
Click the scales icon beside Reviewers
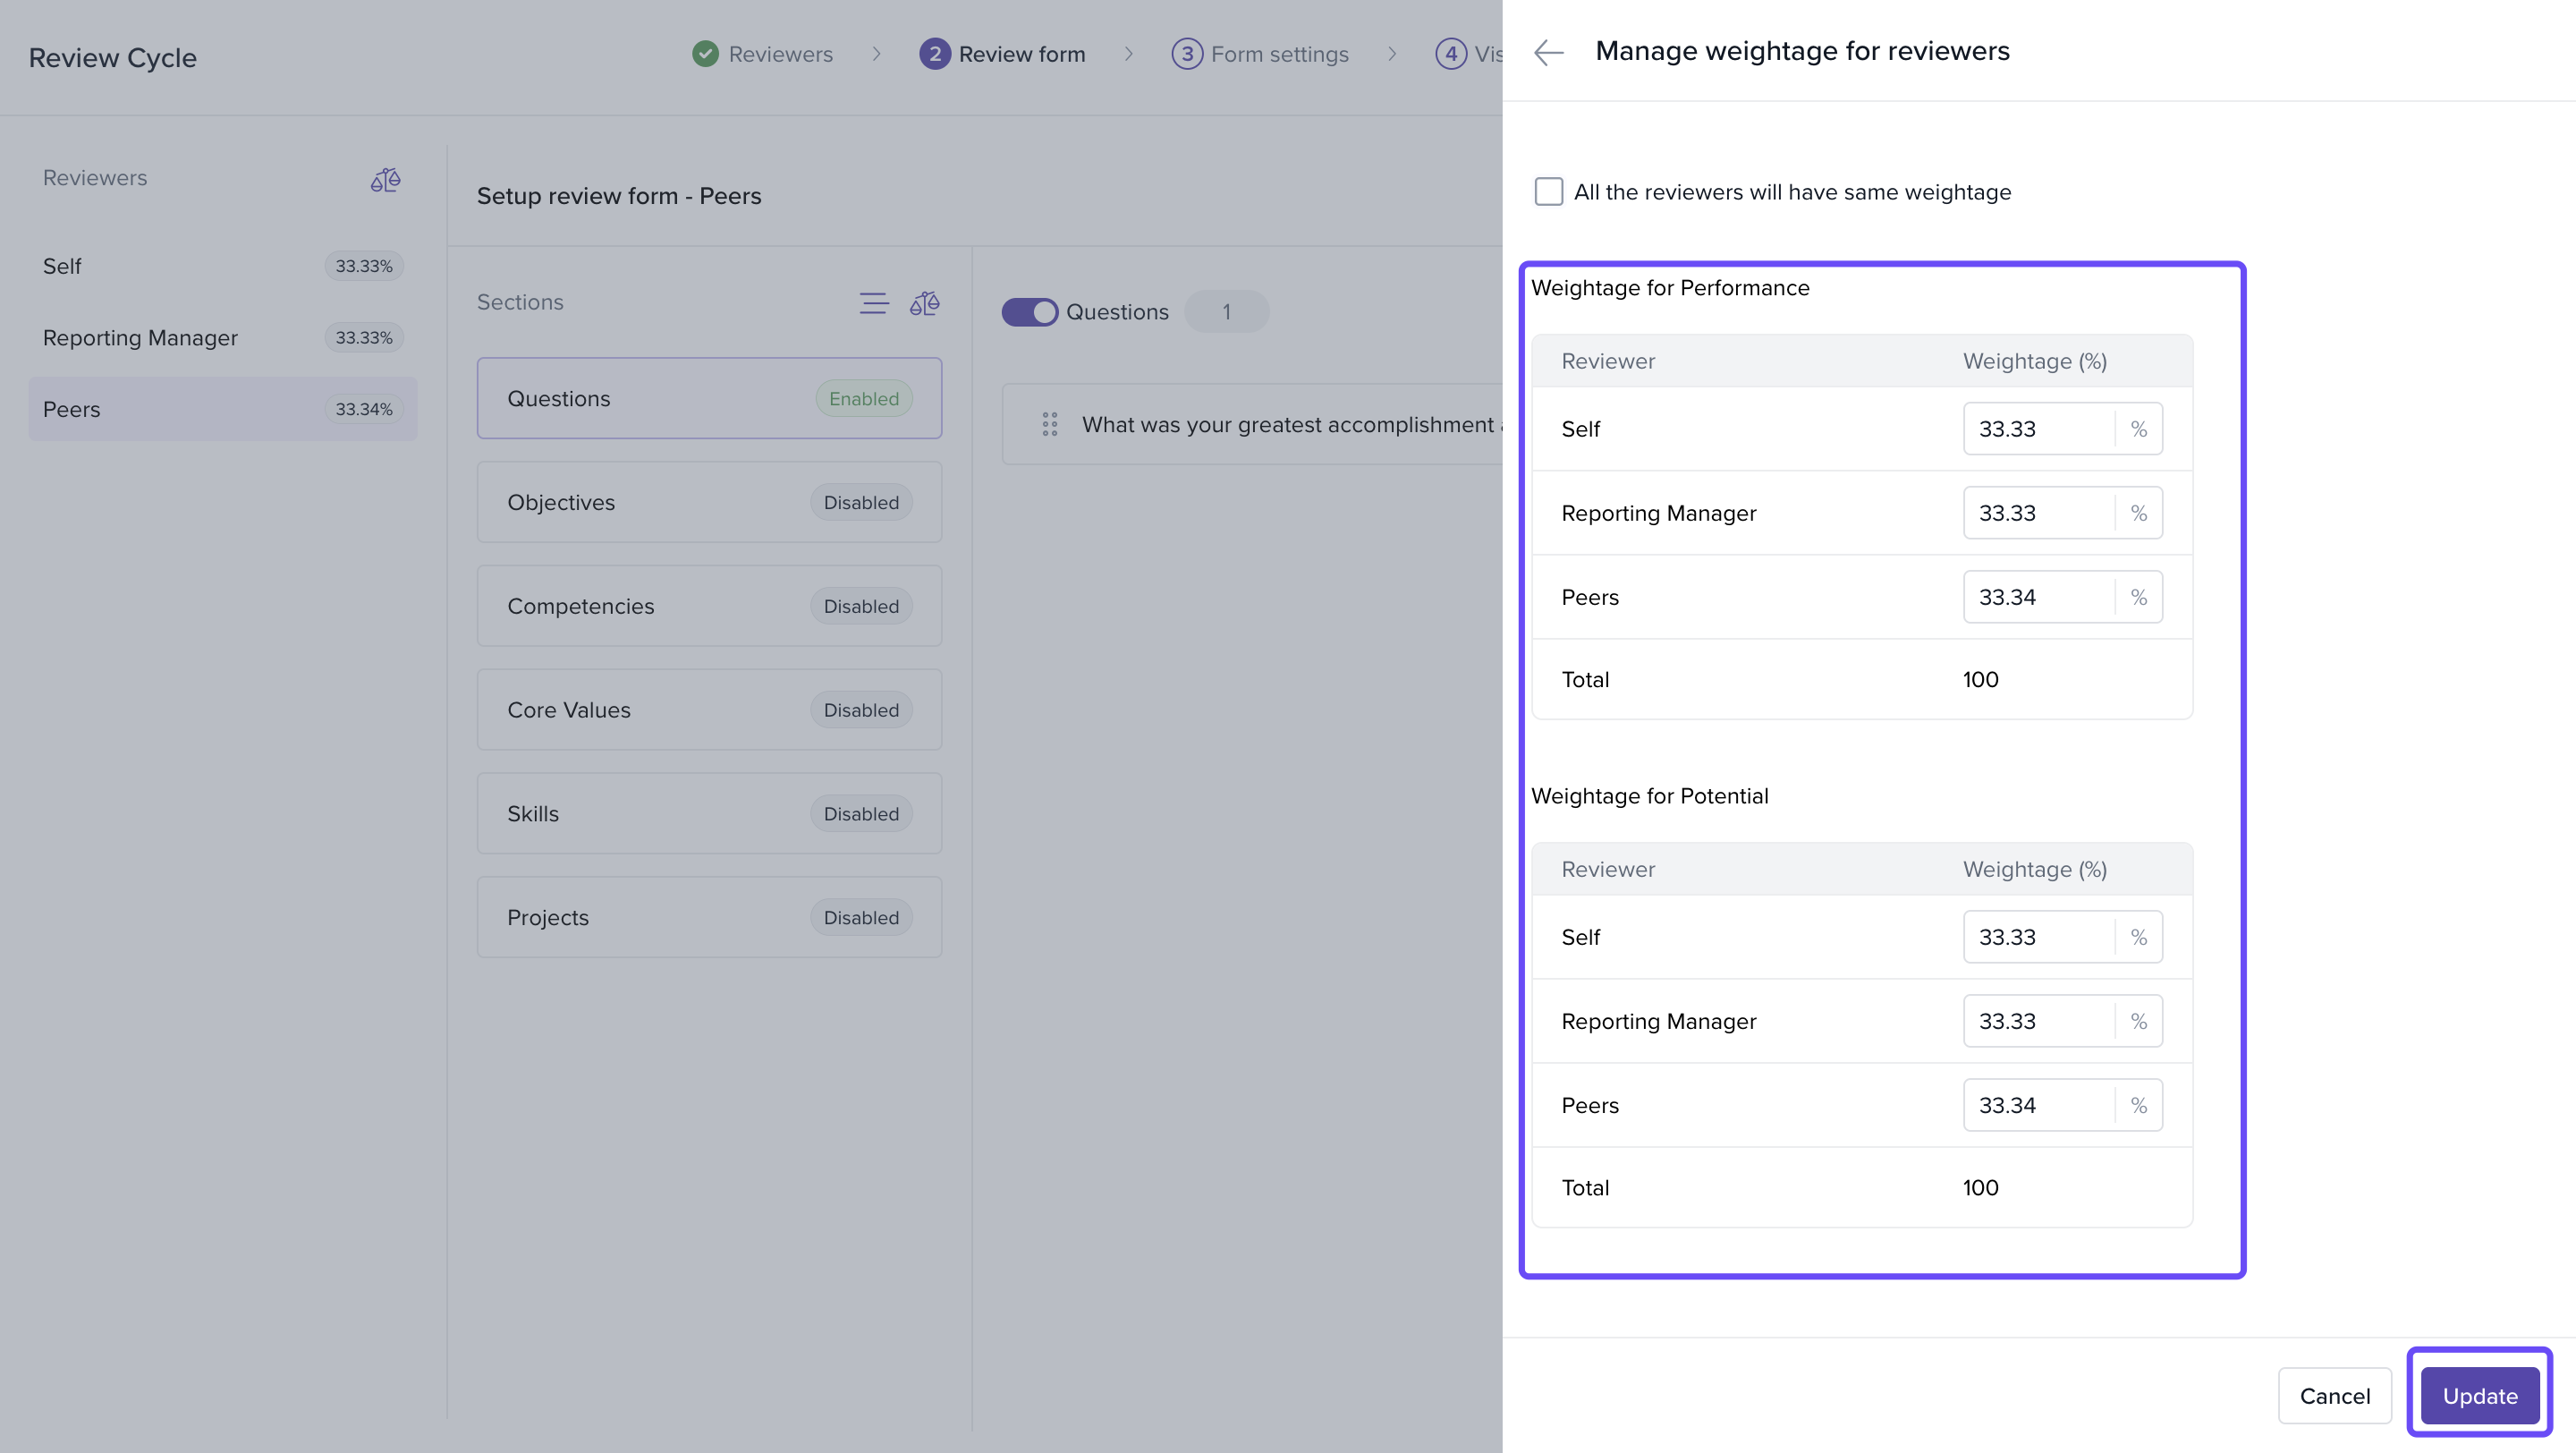pos(385,179)
